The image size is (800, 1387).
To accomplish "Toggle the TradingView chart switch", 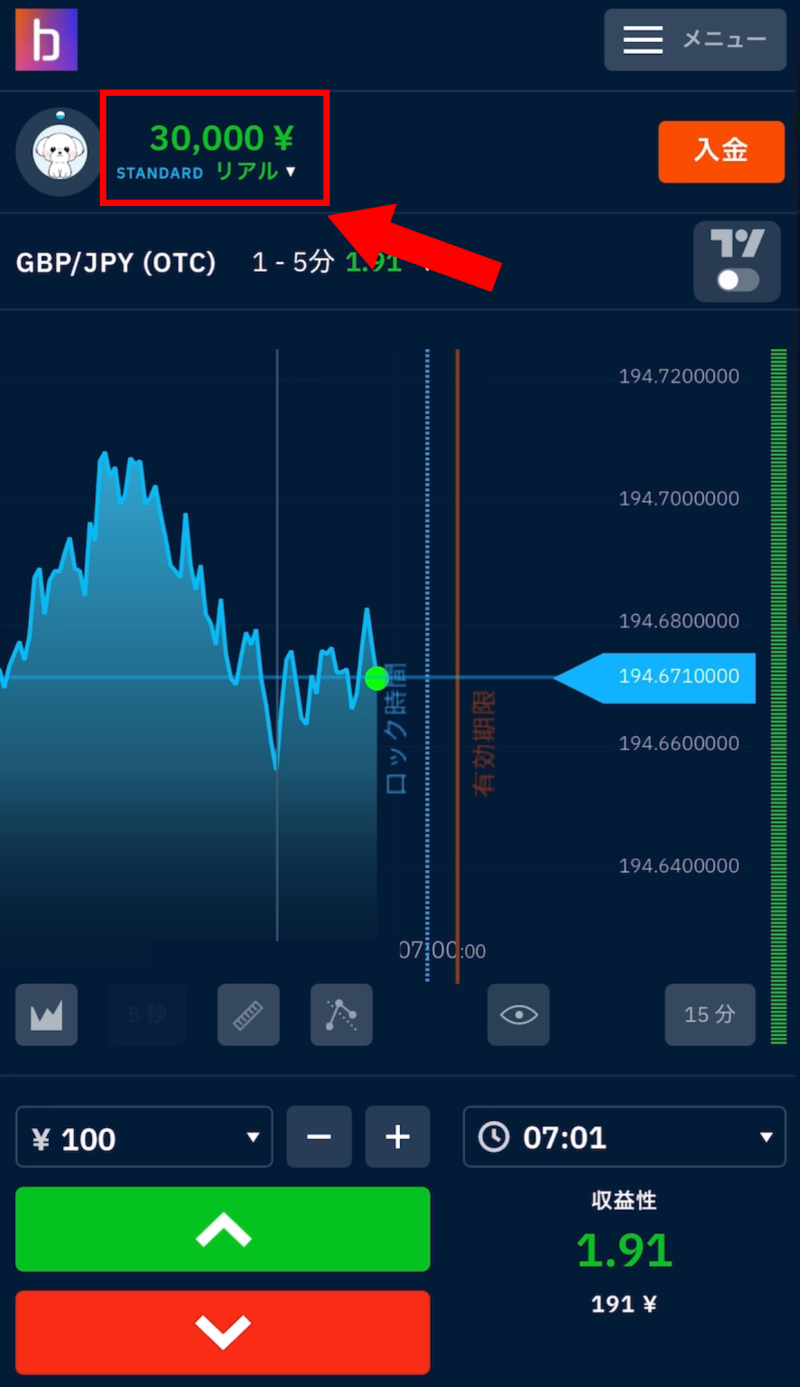I will 737,280.
